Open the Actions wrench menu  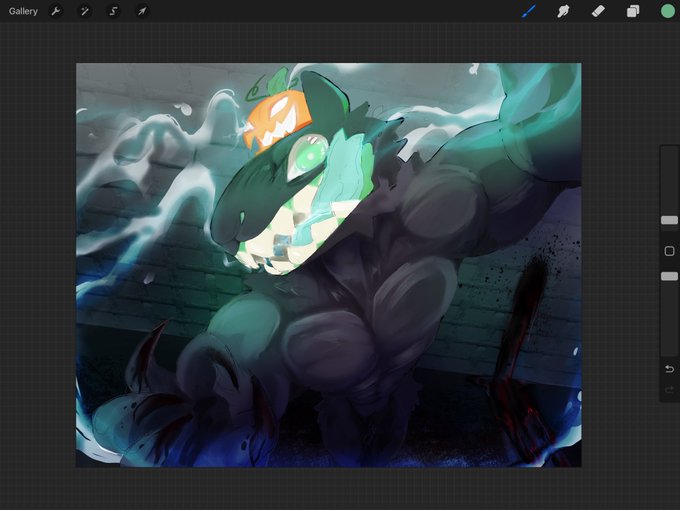click(x=56, y=11)
